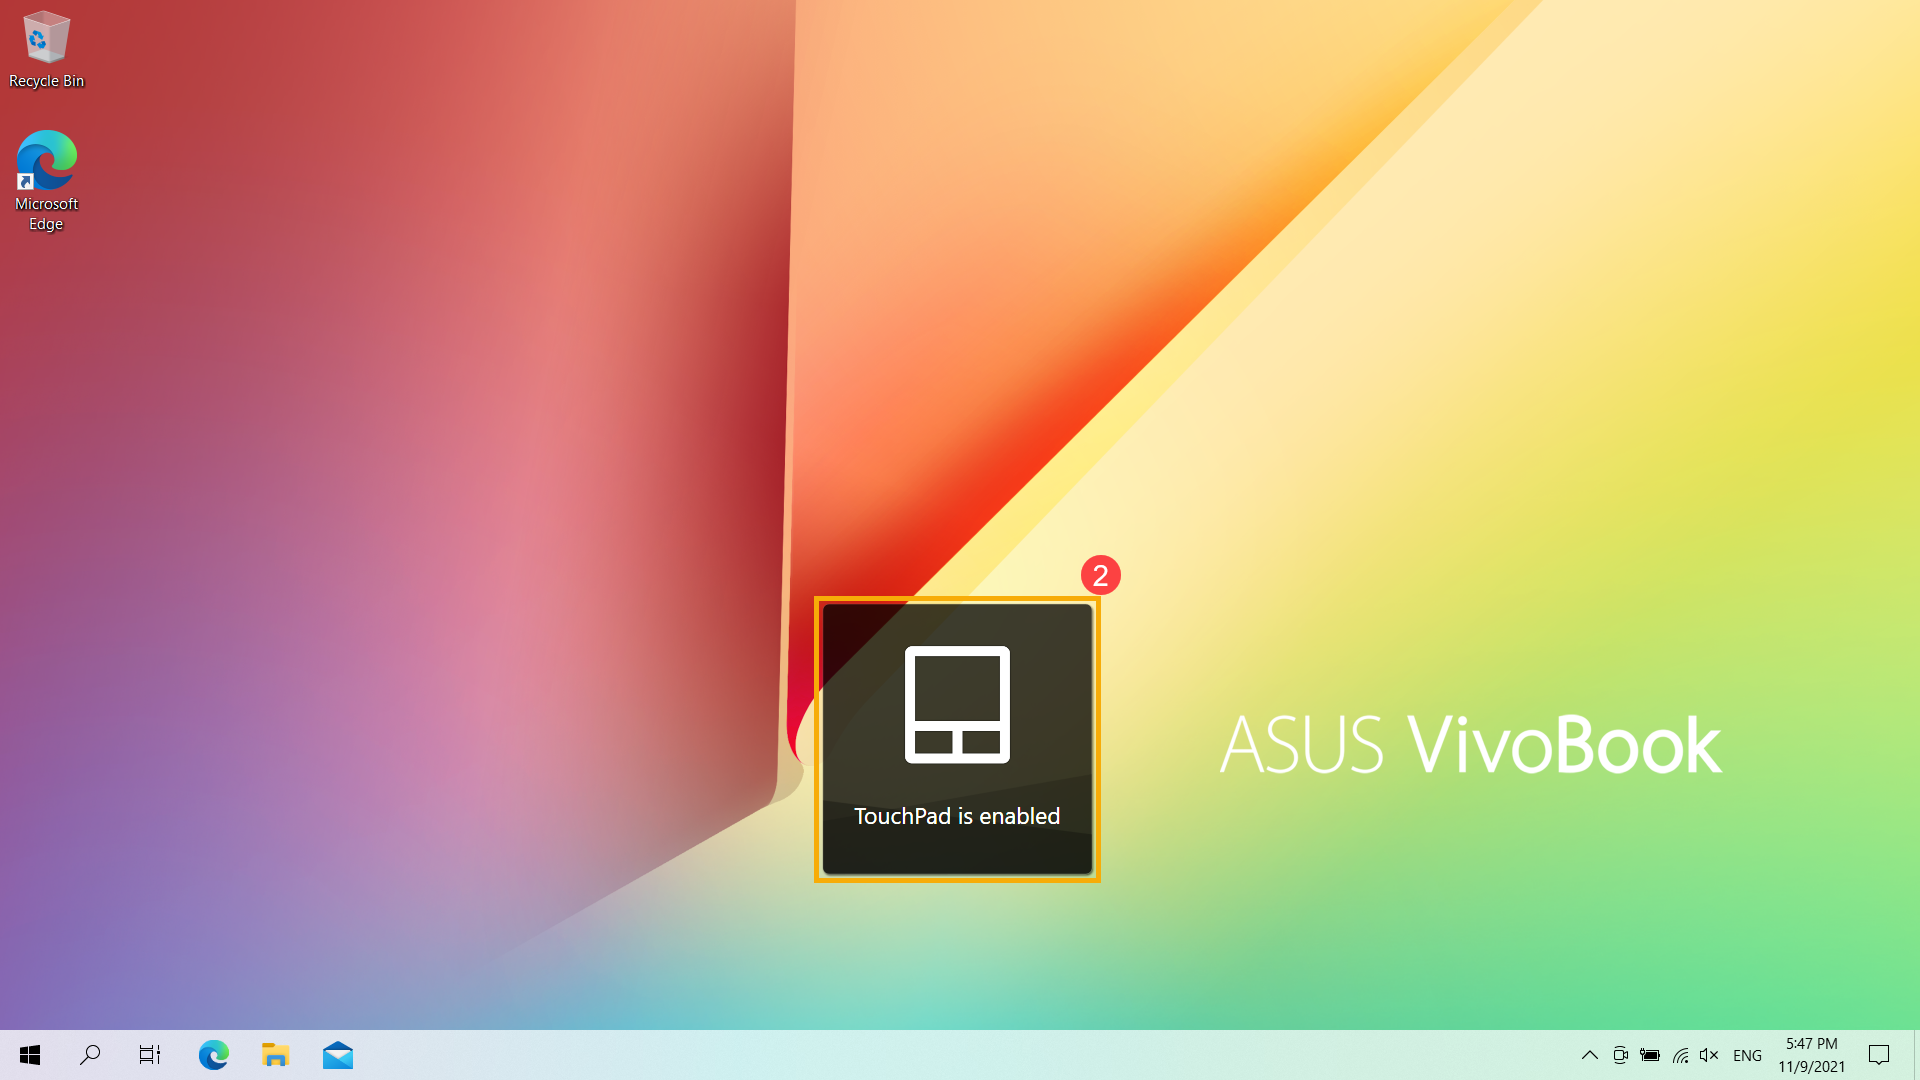Viewport: 1920px width, 1080px height.
Task: Toggle TouchPad enabled status
Action: tap(957, 740)
